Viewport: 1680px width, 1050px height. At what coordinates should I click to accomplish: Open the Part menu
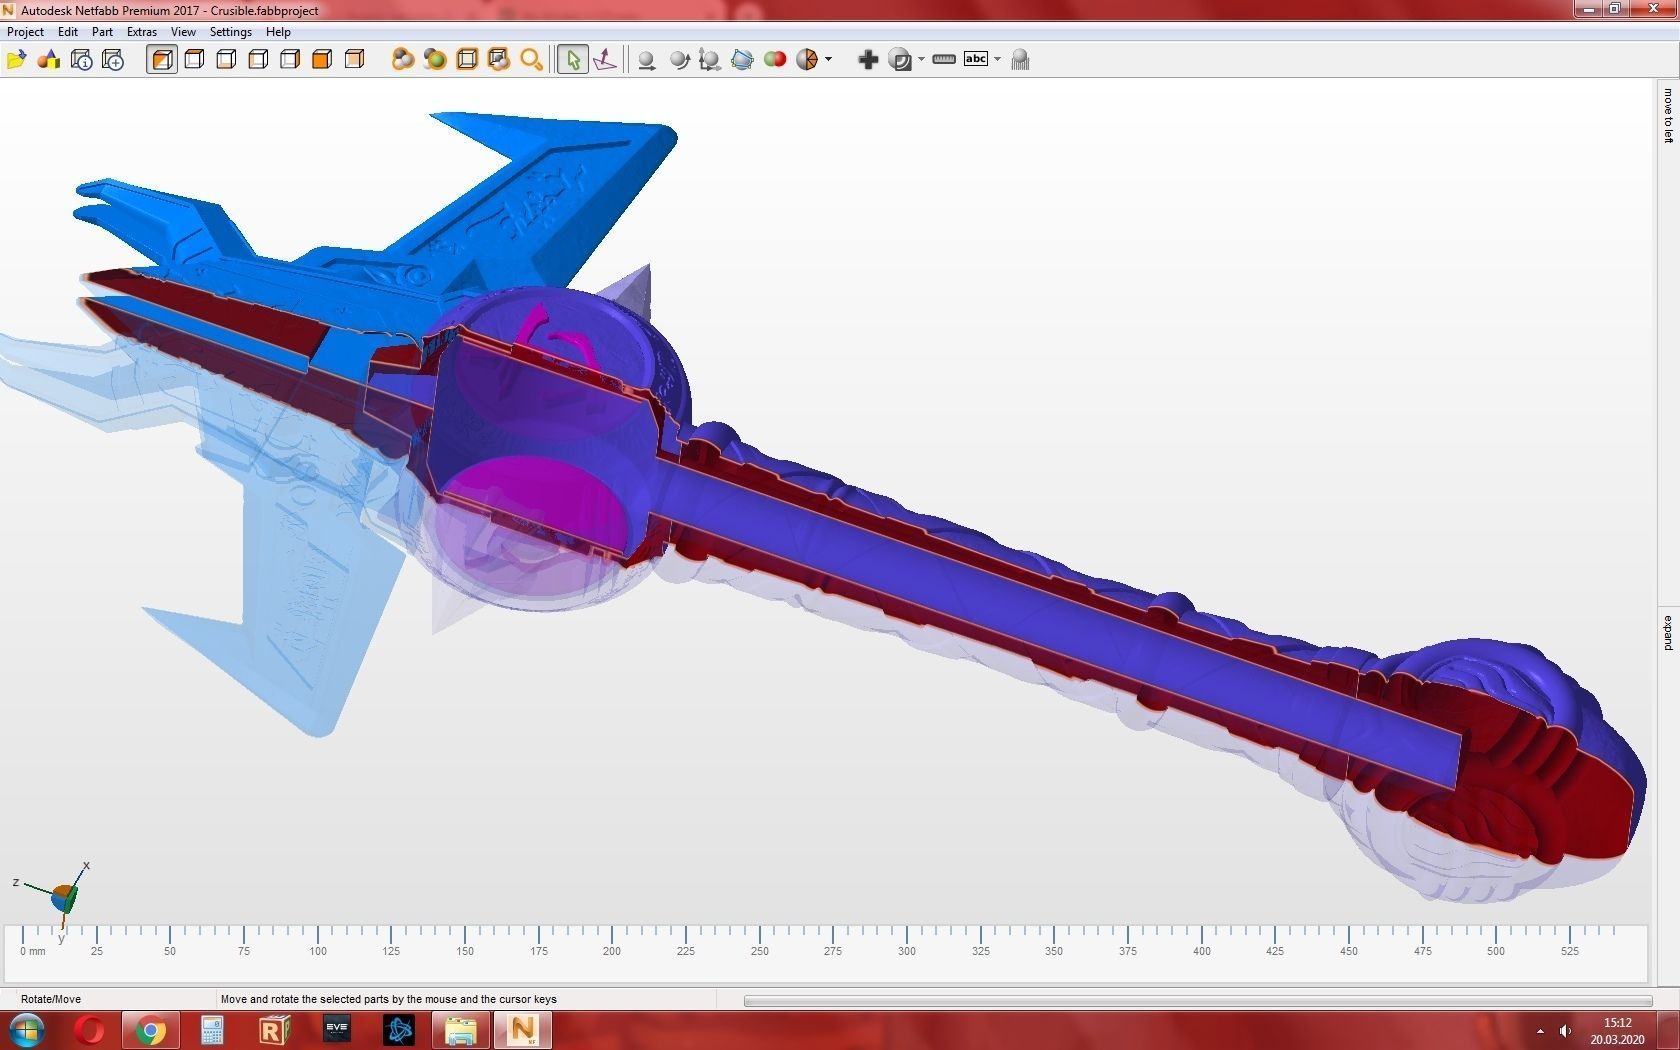(102, 32)
